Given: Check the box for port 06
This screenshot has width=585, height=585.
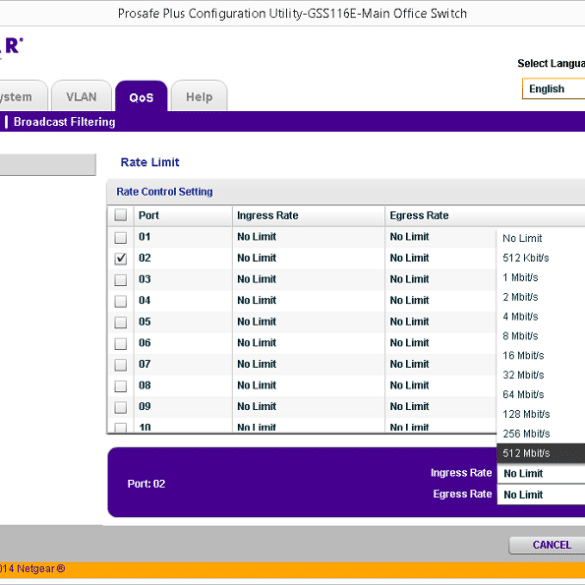Looking at the screenshot, I should (121, 343).
